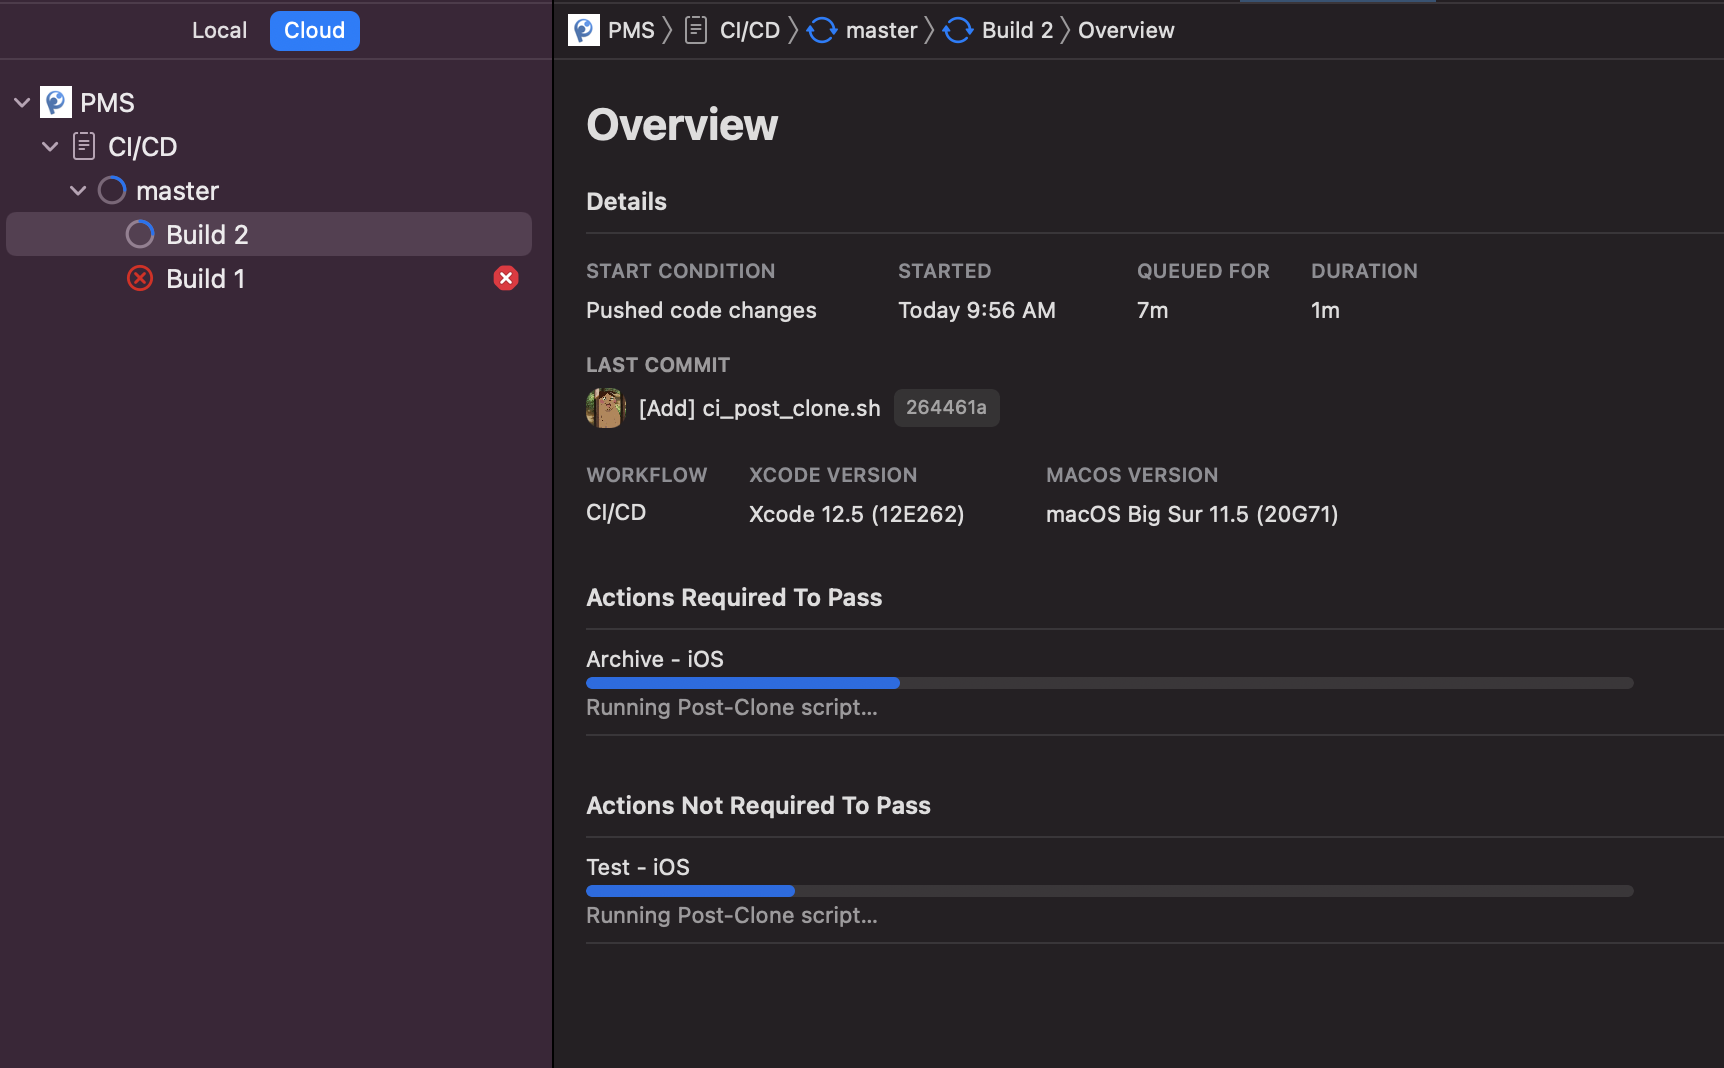Click macOS Big Sur 11.5 (20G71) text
Viewport: 1724px width, 1068px height.
pyautogui.click(x=1192, y=514)
